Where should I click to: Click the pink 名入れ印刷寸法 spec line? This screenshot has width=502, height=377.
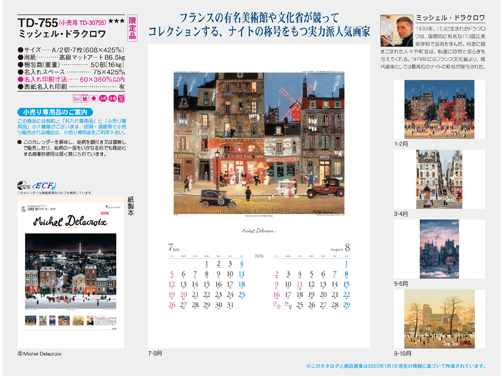71,79
